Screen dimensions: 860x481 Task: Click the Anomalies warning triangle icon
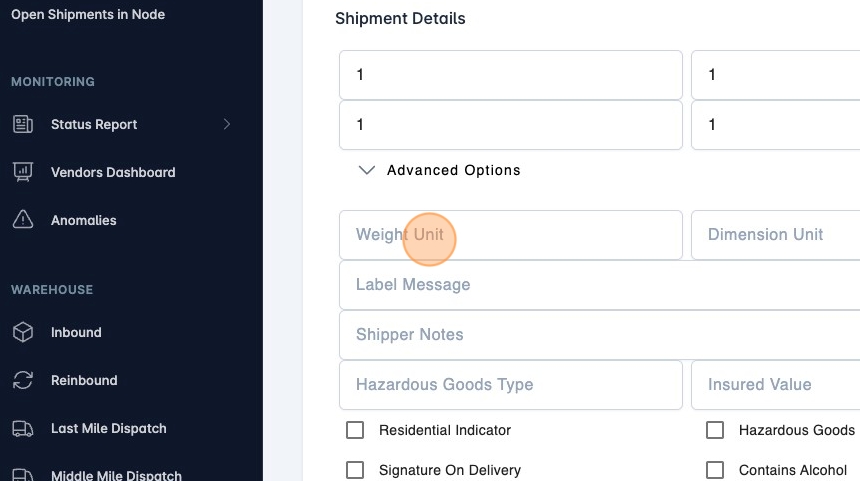[x=22, y=220]
